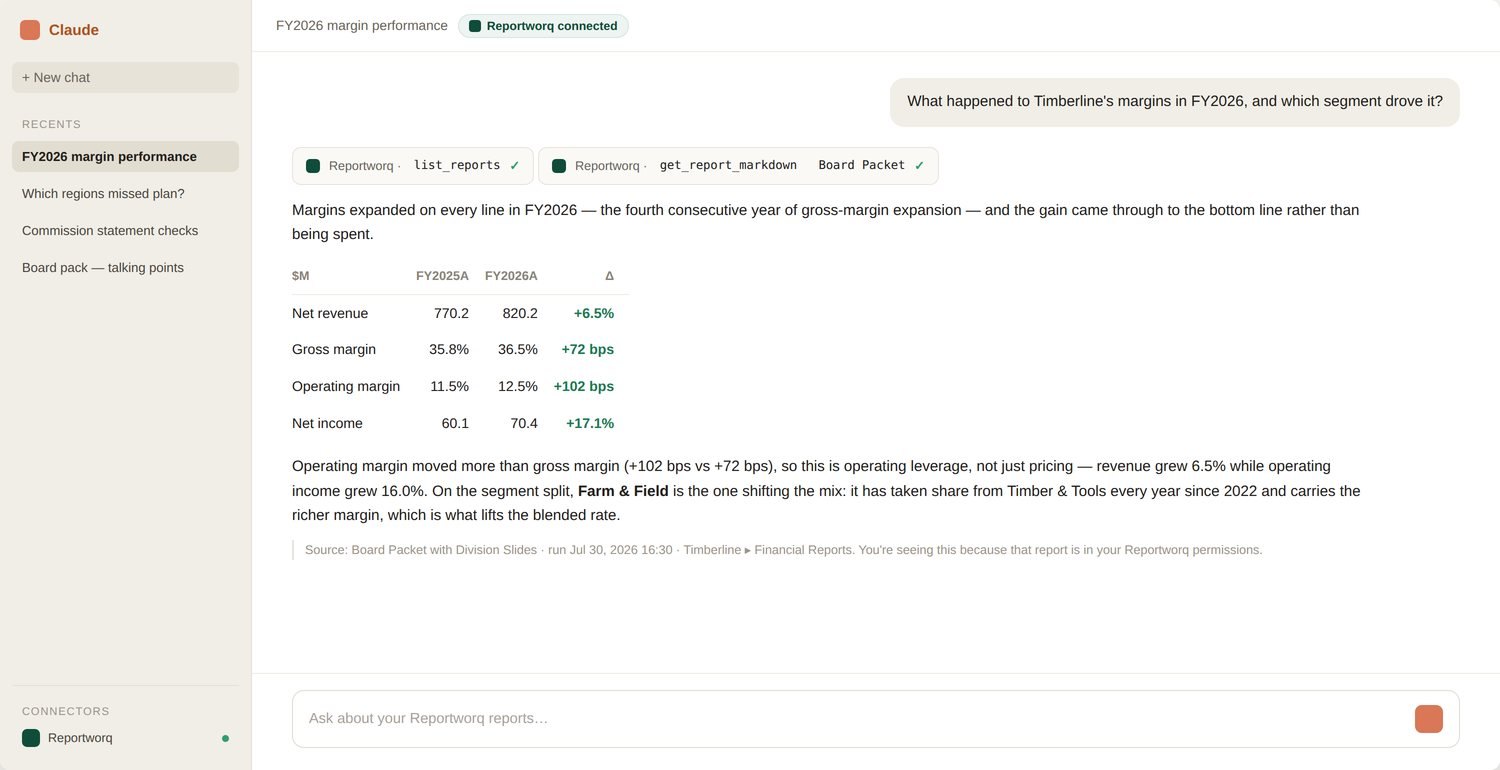Click the Board Packet checkmark
The image size is (1500, 770).
click(x=919, y=166)
